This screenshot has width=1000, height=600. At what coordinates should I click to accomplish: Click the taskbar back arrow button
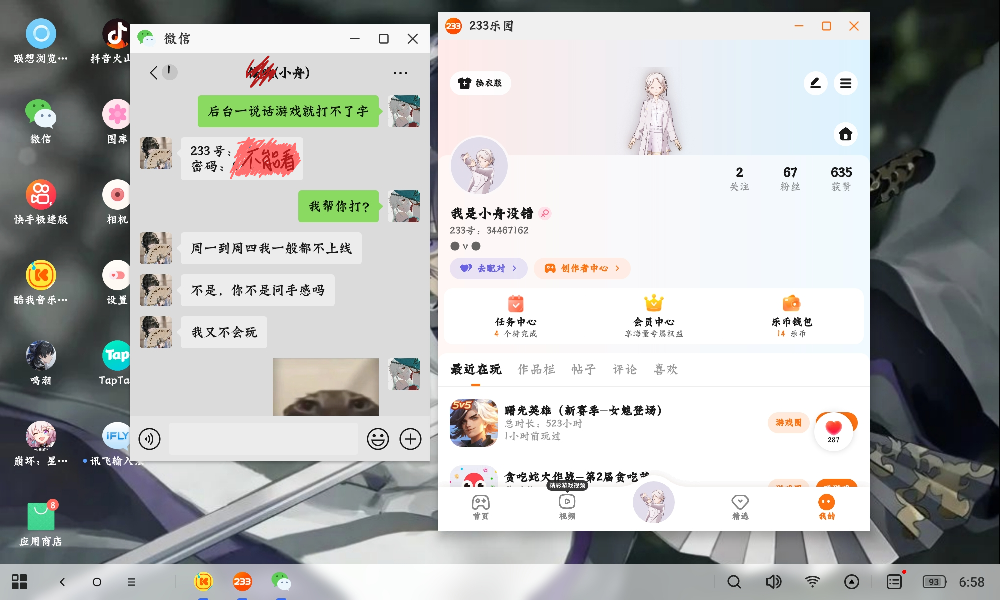(x=62, y=582)
